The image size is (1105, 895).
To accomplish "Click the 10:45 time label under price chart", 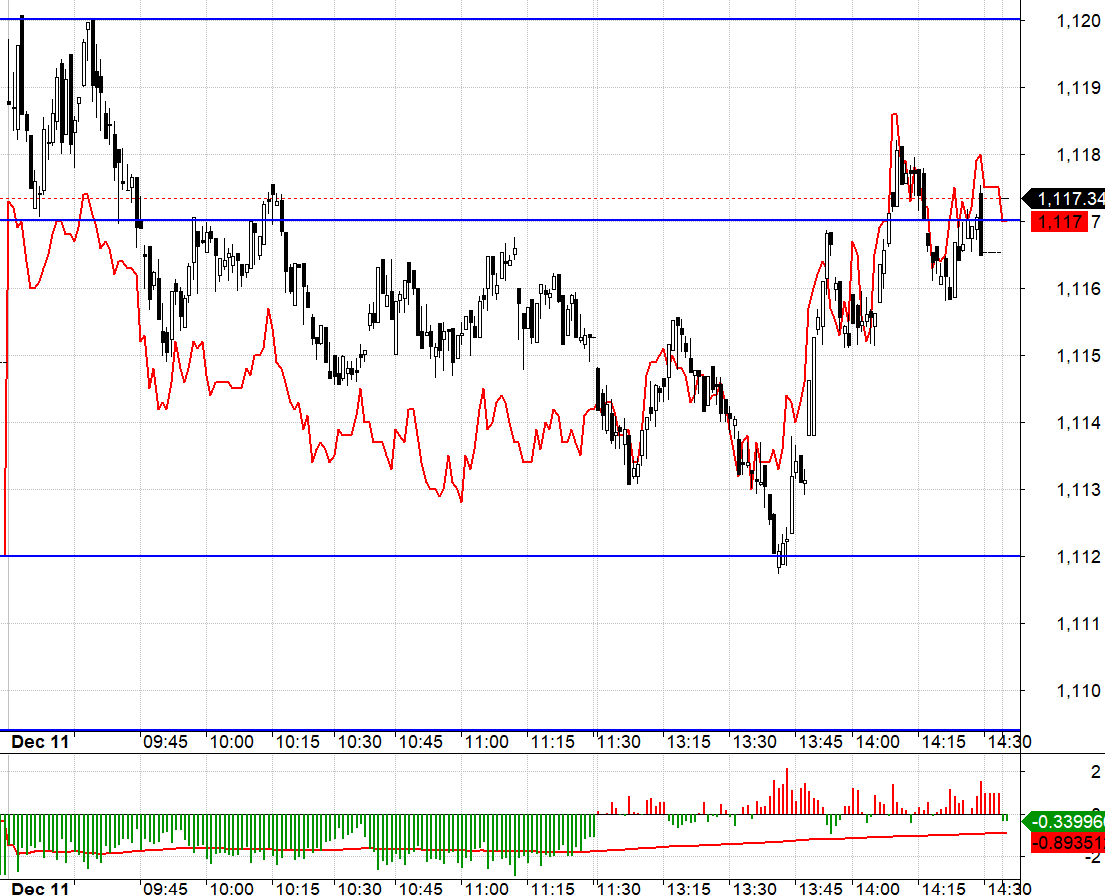I will pos(421,741).
